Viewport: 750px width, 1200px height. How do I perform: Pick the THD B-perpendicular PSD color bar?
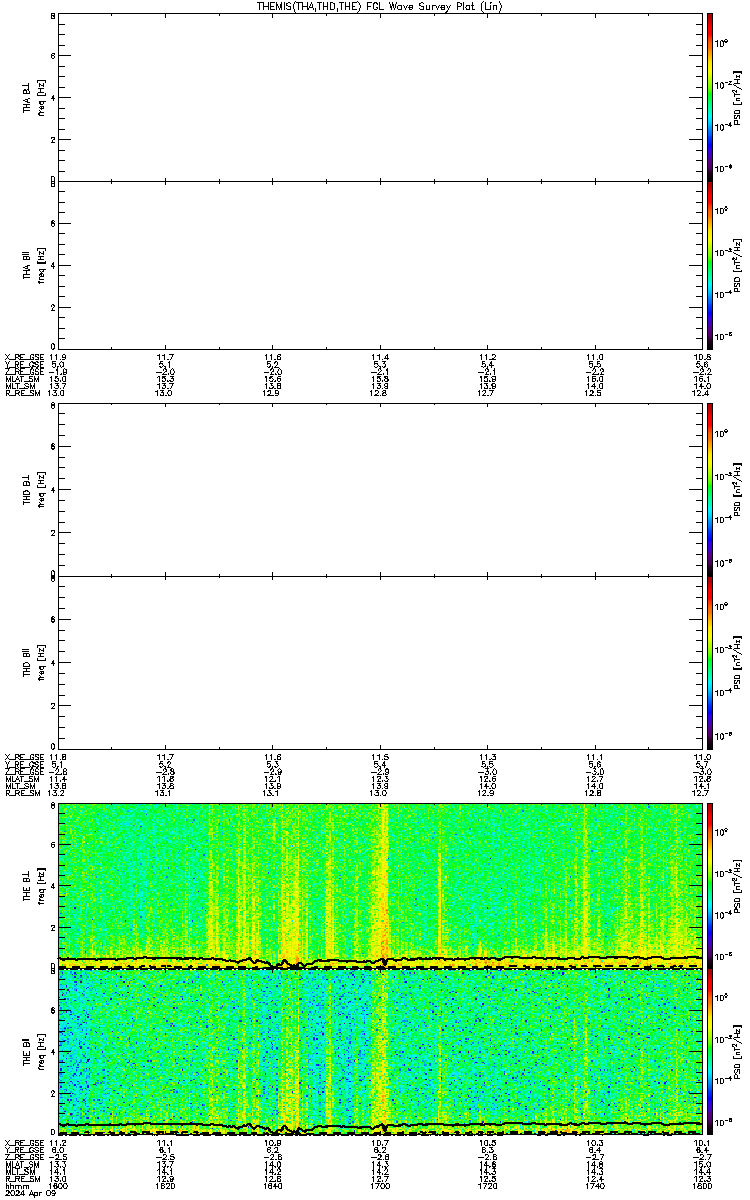pyautogui.click(x=709, y=490)
